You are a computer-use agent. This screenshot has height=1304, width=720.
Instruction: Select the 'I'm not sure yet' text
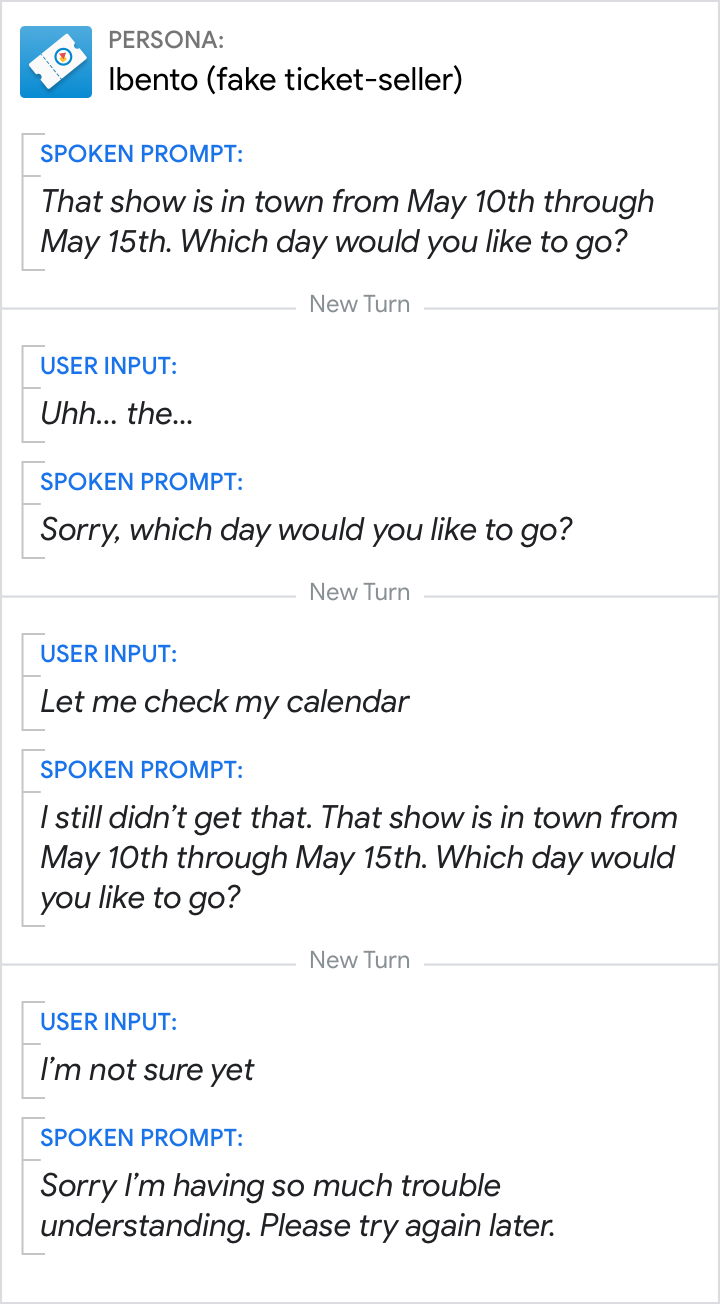tap(147, 1069)
